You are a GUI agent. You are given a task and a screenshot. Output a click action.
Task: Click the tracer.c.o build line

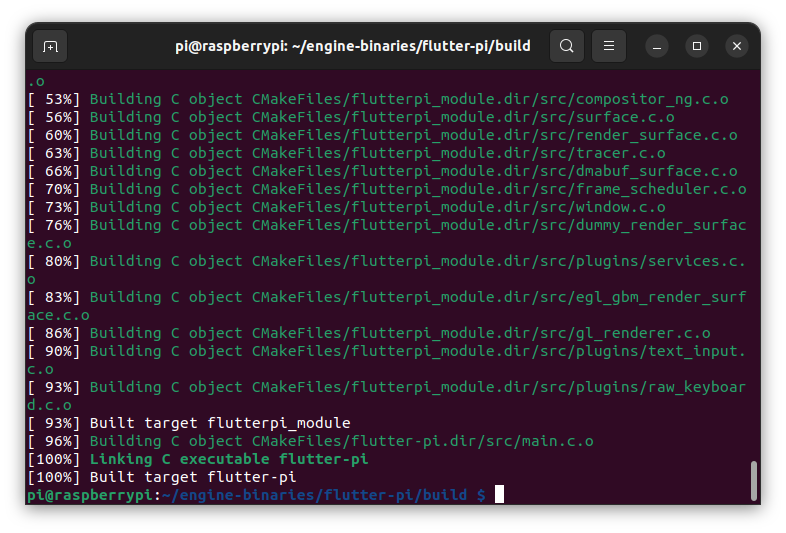[347, 153]
